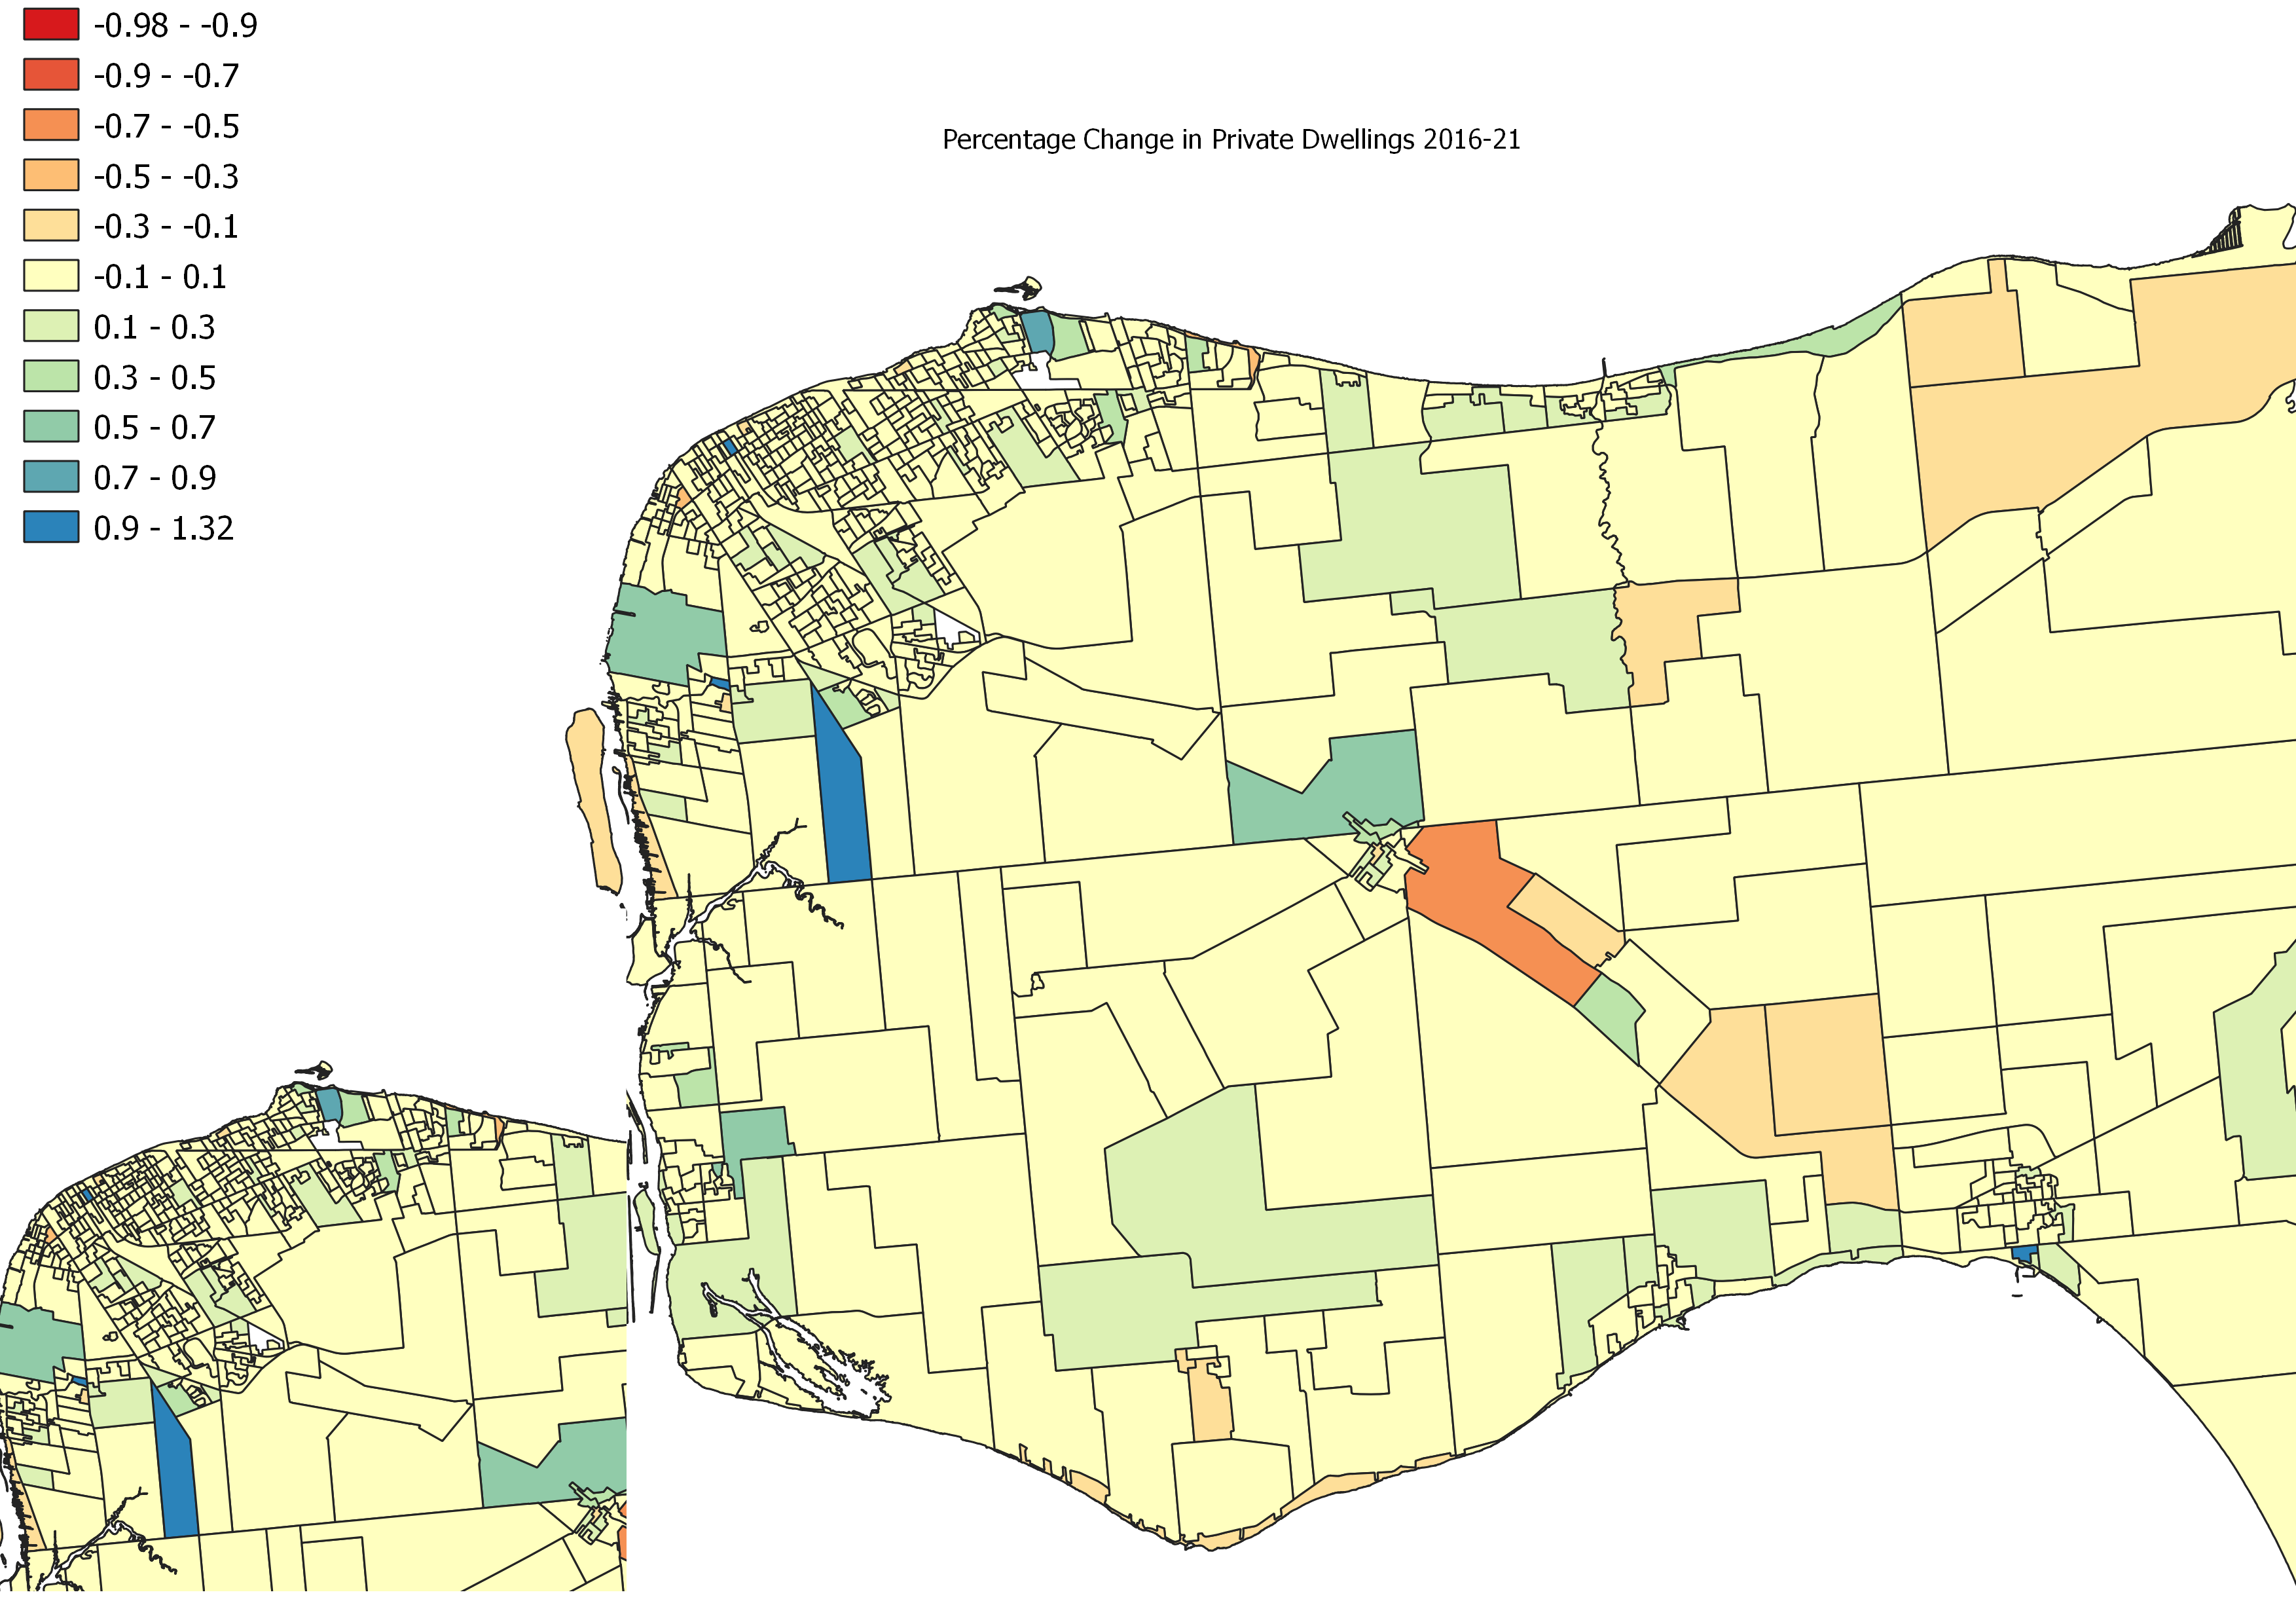
Task: Pick the -0.1 to 0.1 yellow swatch
Action: coord(51,276)
